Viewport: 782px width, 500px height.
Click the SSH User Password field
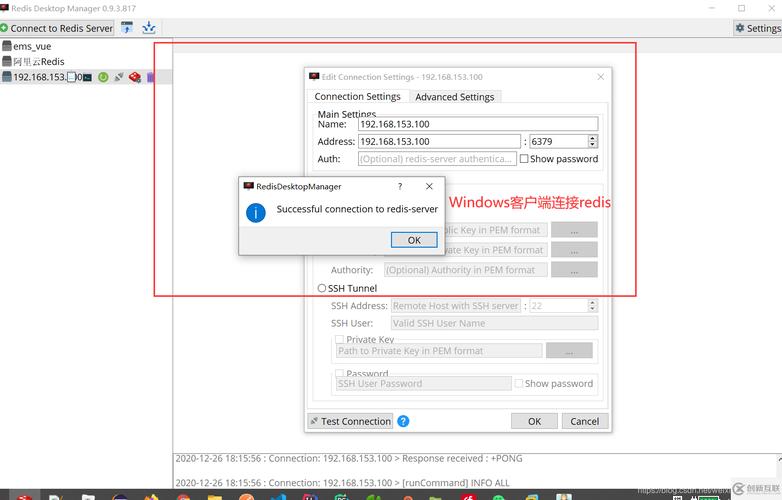(x=423, y=383)
